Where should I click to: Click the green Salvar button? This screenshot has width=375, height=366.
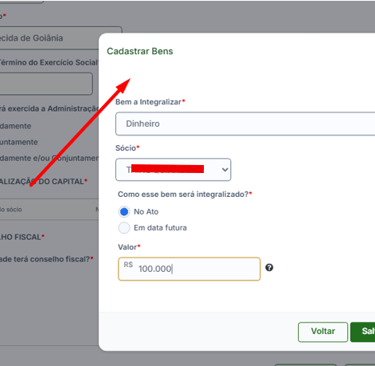363,332
